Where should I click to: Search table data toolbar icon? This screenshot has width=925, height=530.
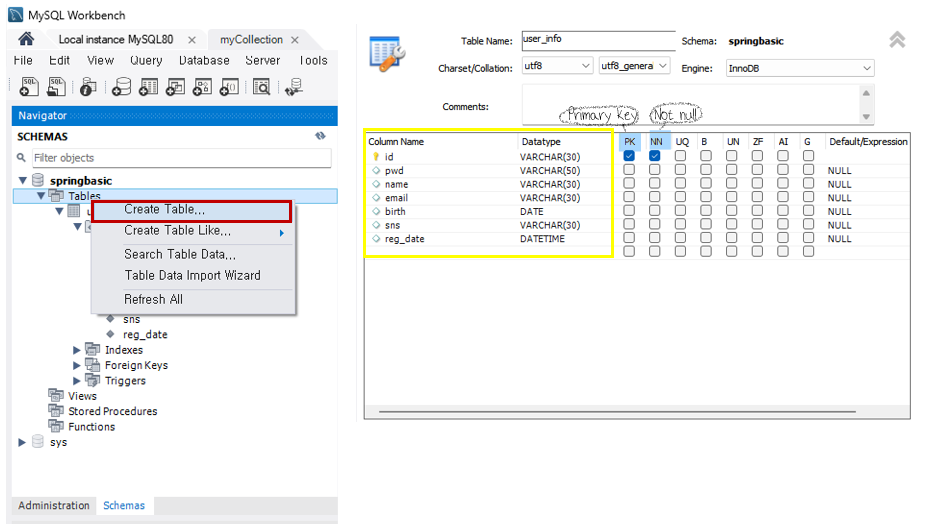tap(261, 87)
